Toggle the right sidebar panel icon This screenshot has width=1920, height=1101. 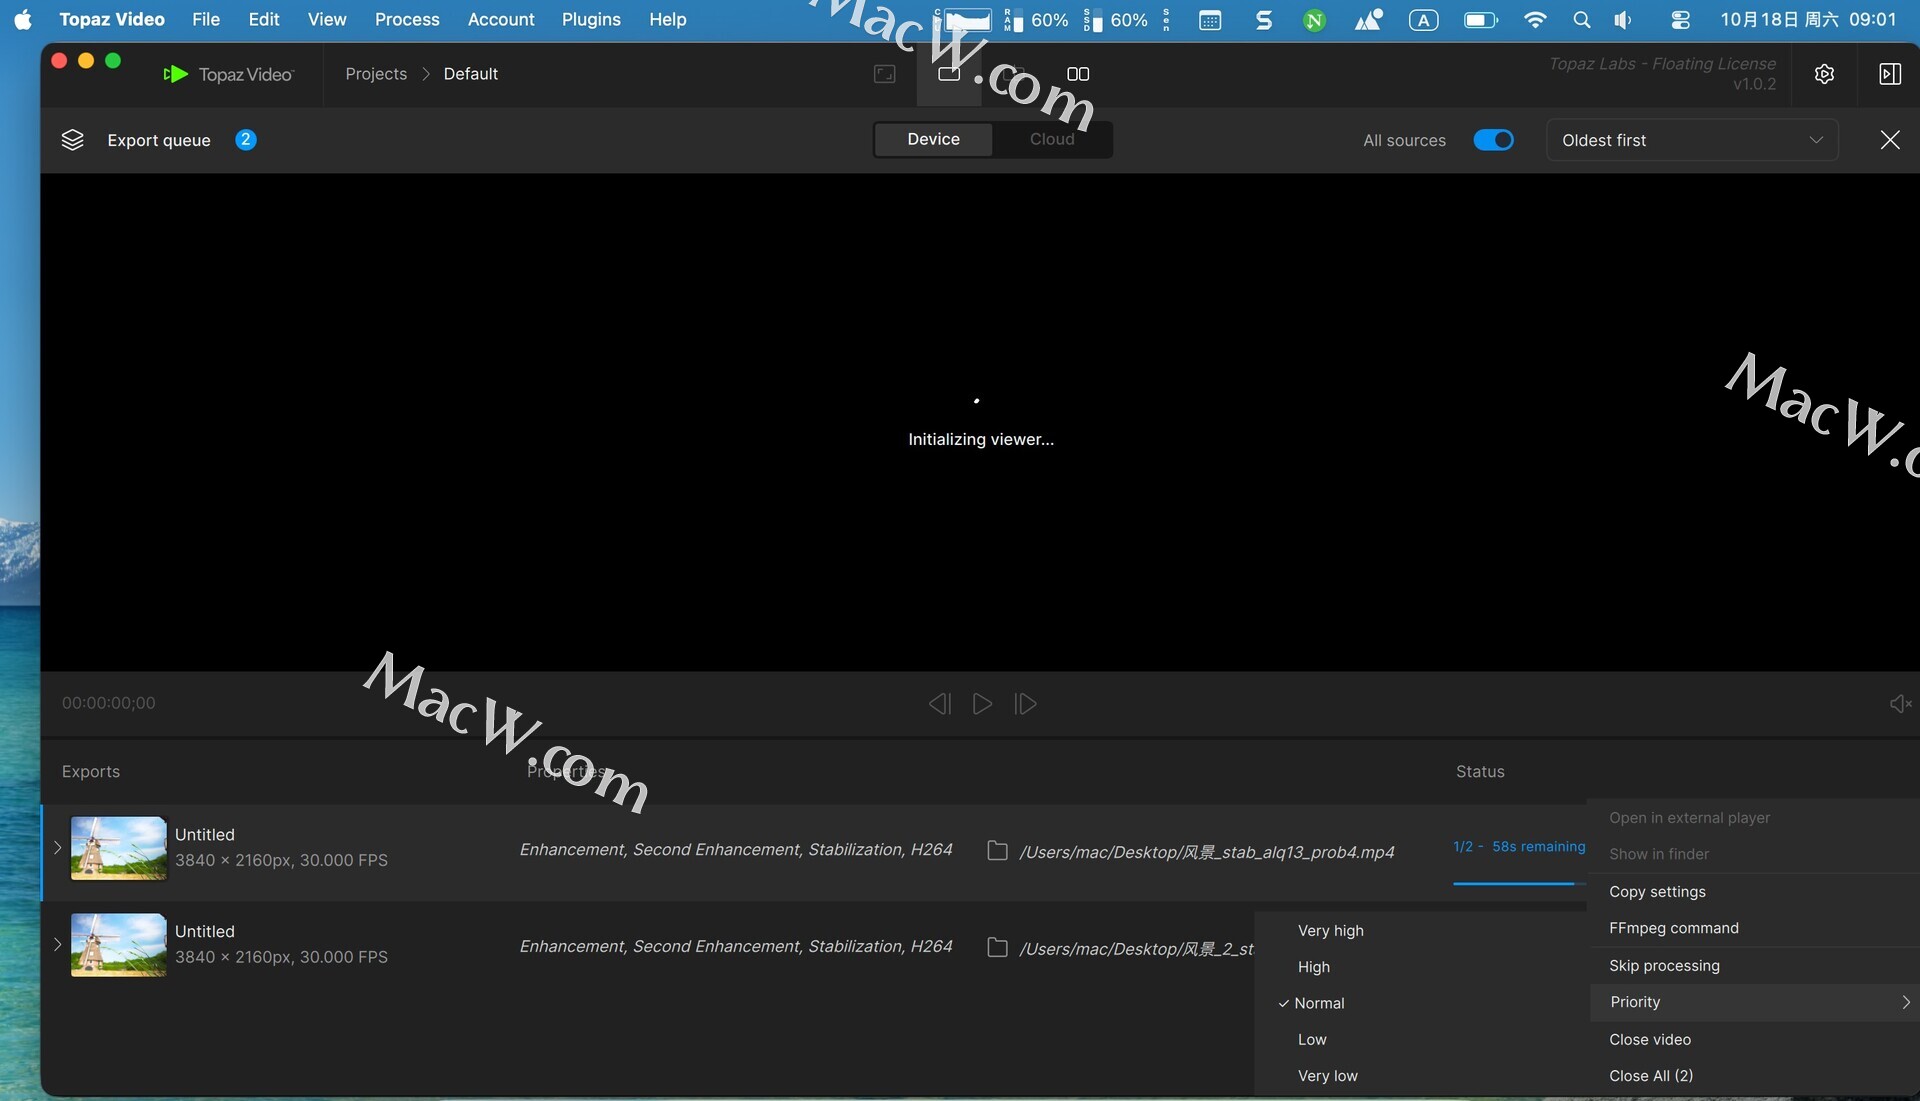(1889, 74)
